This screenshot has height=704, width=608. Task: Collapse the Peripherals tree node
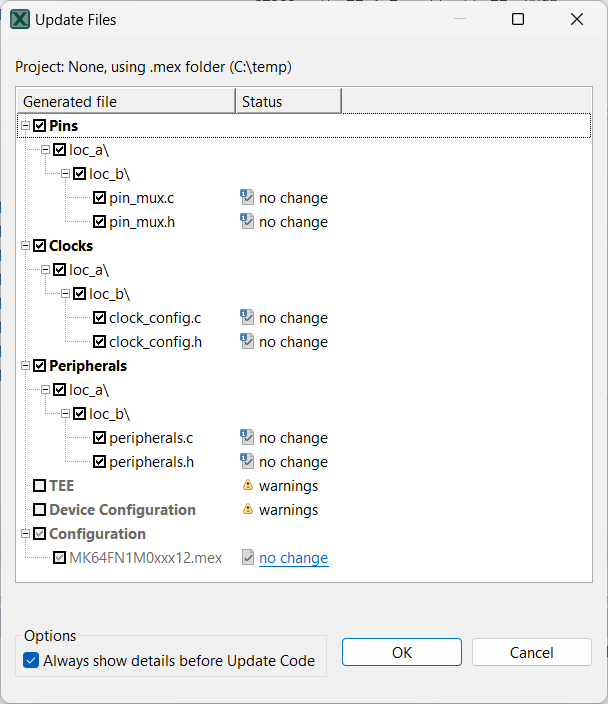[x=26, y=366]
